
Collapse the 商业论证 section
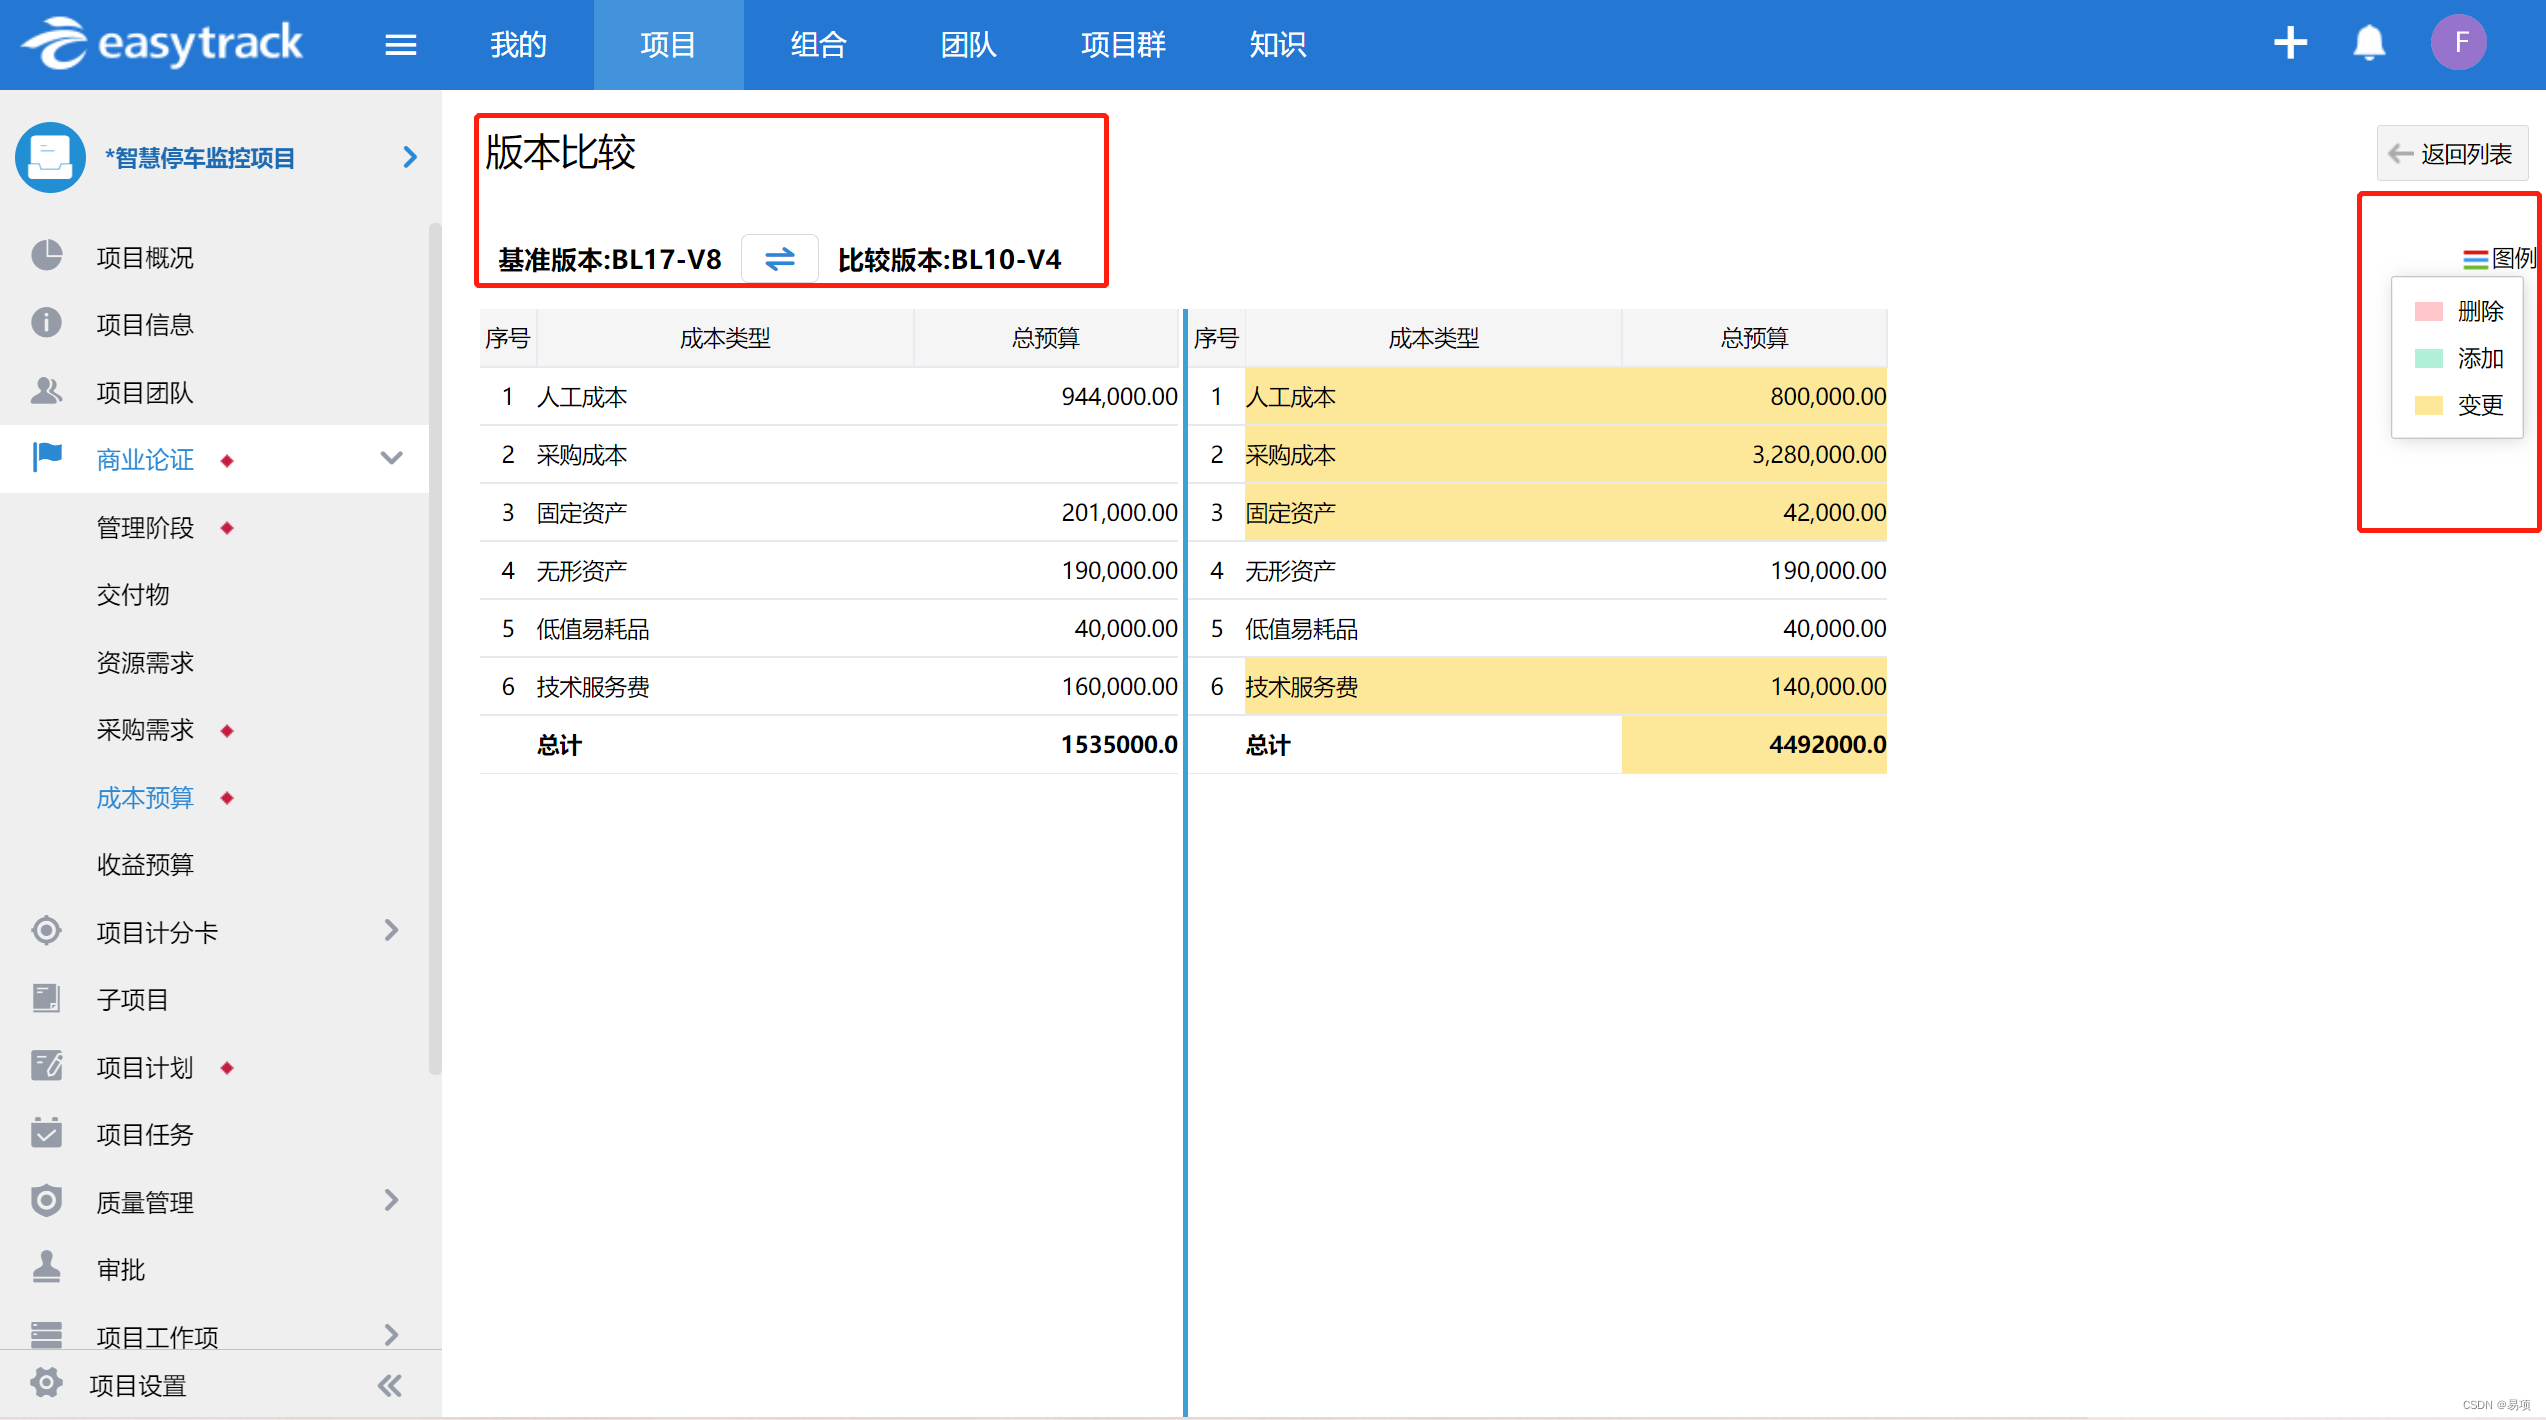click(x=391, y=459)
